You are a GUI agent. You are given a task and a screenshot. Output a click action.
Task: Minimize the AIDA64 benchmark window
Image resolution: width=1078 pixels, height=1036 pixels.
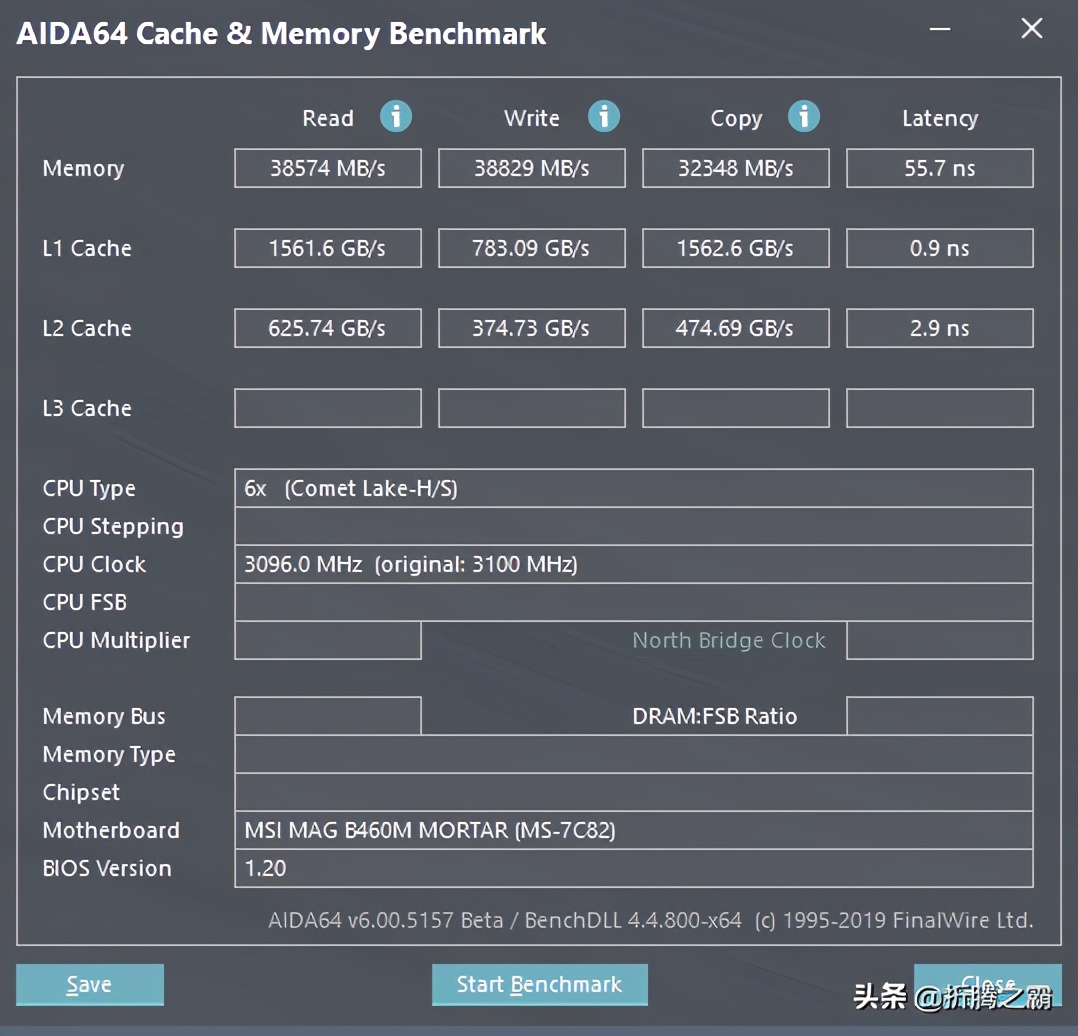tap(940, 30)
